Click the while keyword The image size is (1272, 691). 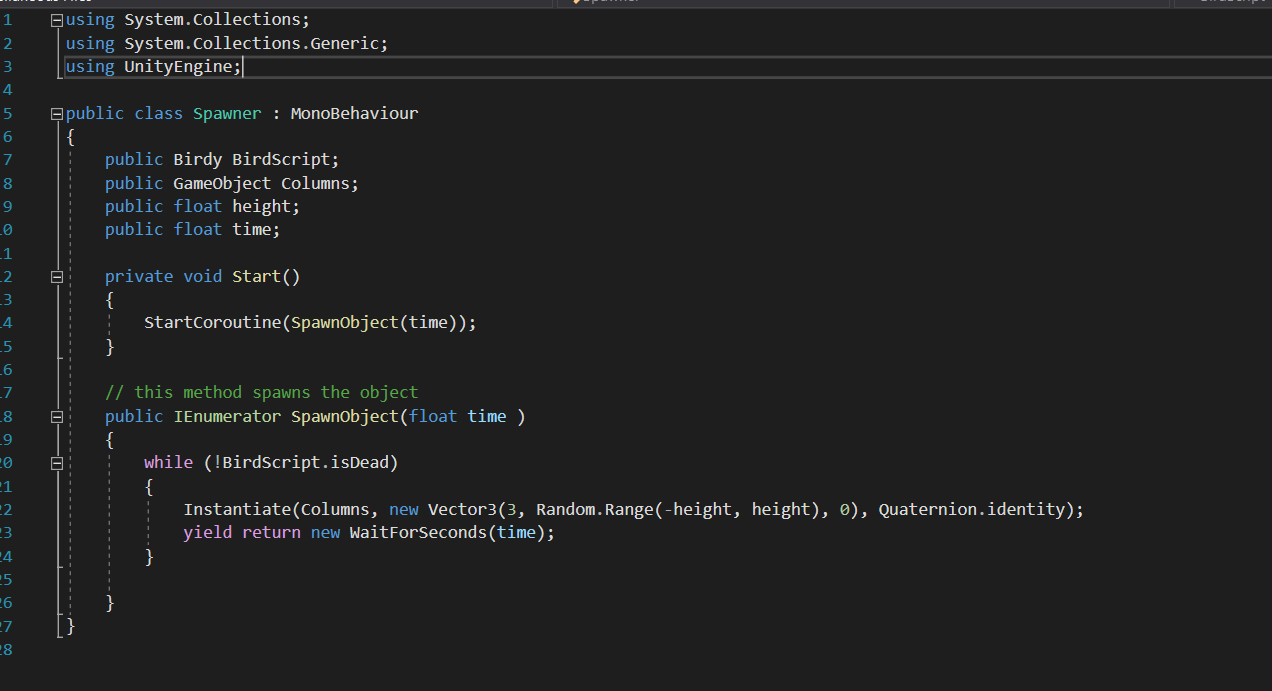pos(168,462)
